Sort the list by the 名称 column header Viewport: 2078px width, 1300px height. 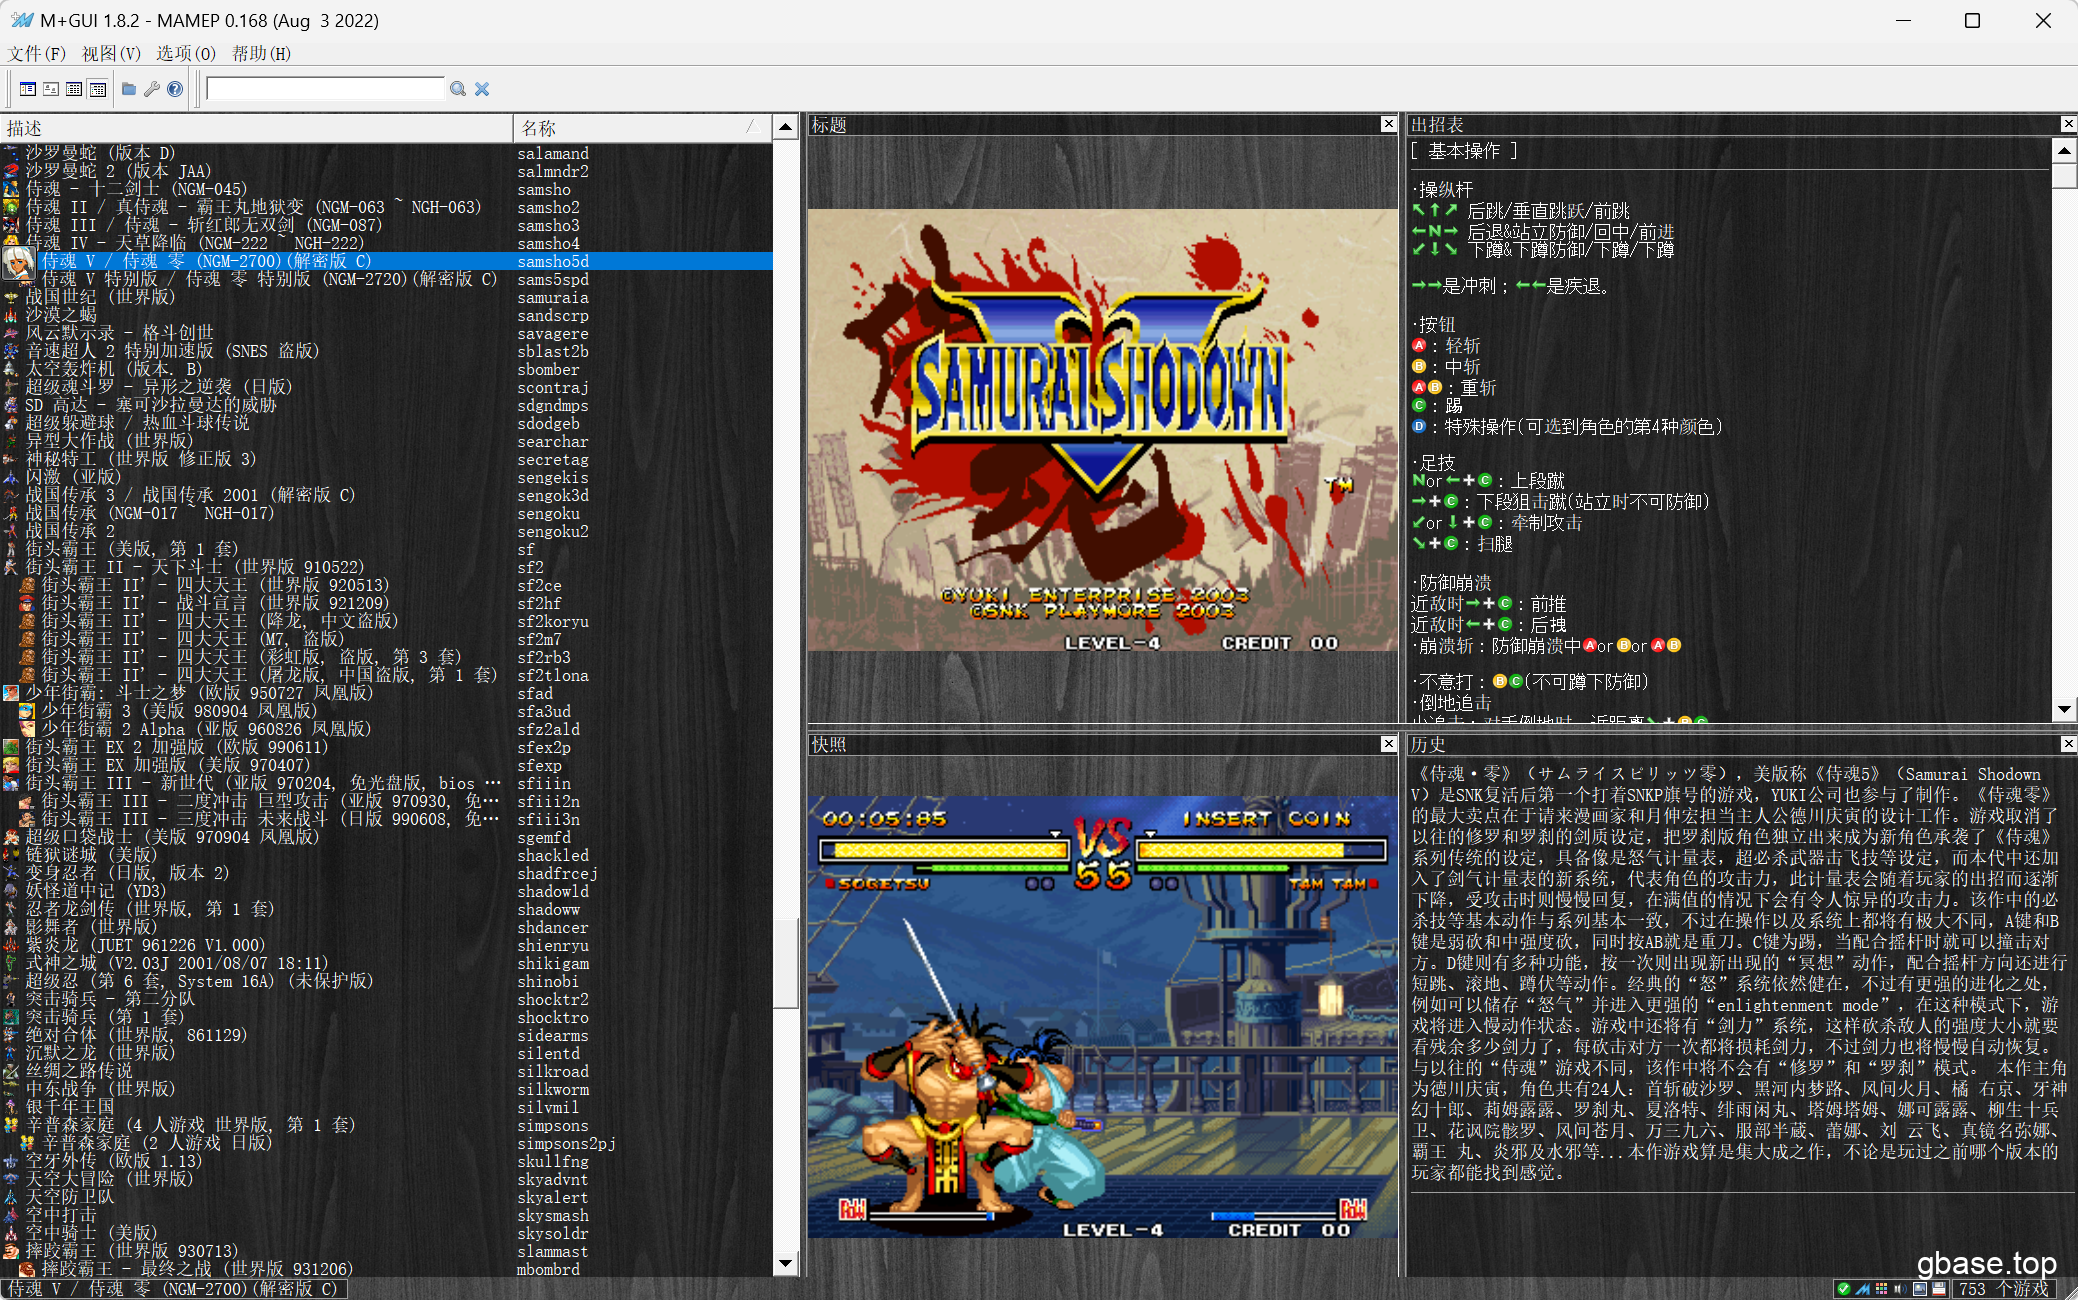point(642,128)
